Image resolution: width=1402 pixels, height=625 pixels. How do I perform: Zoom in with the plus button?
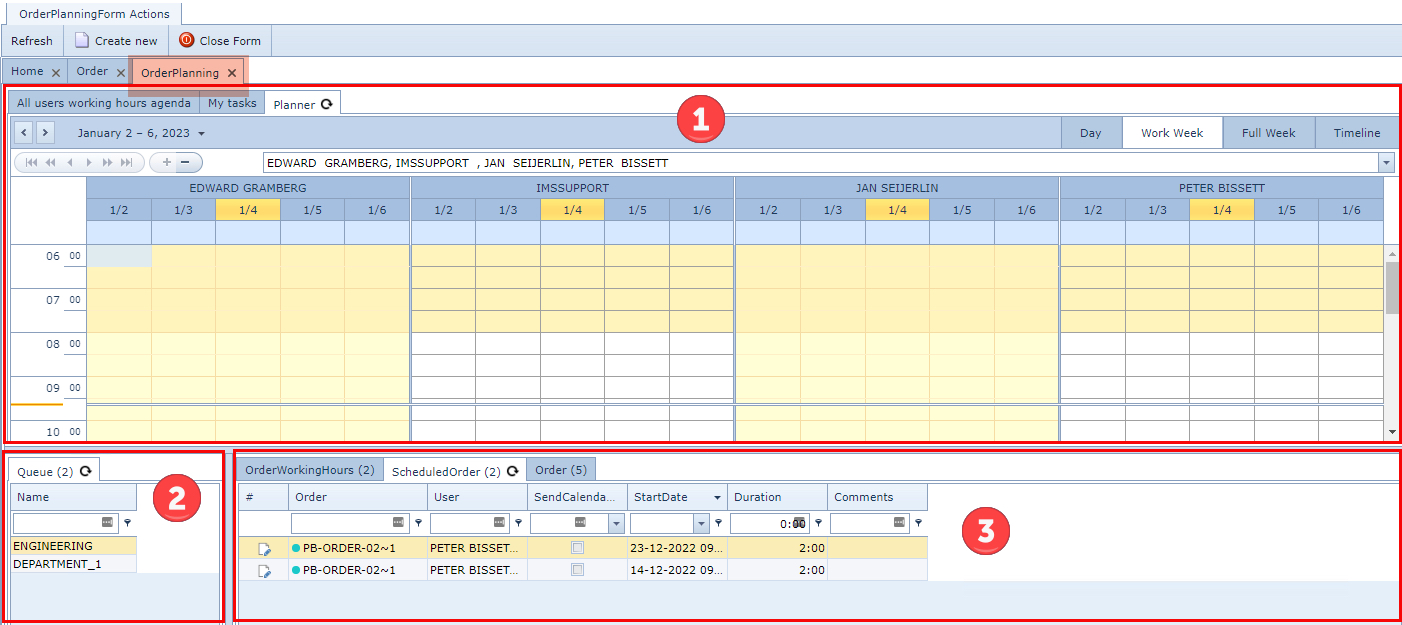pyautogui.click(x=165, y=162)
